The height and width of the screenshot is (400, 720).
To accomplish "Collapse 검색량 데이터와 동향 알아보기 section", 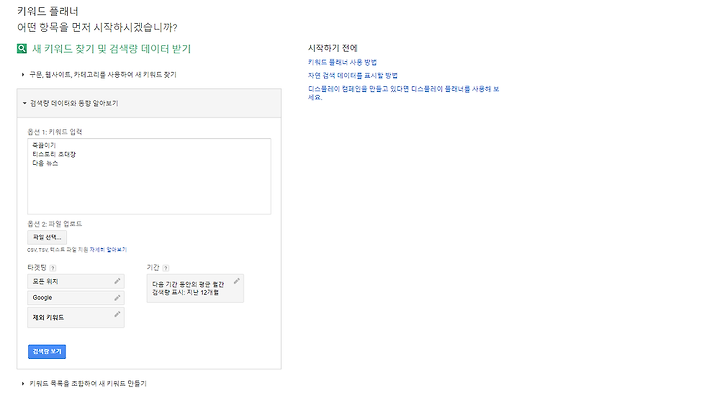I will click(x=70, y=103).
